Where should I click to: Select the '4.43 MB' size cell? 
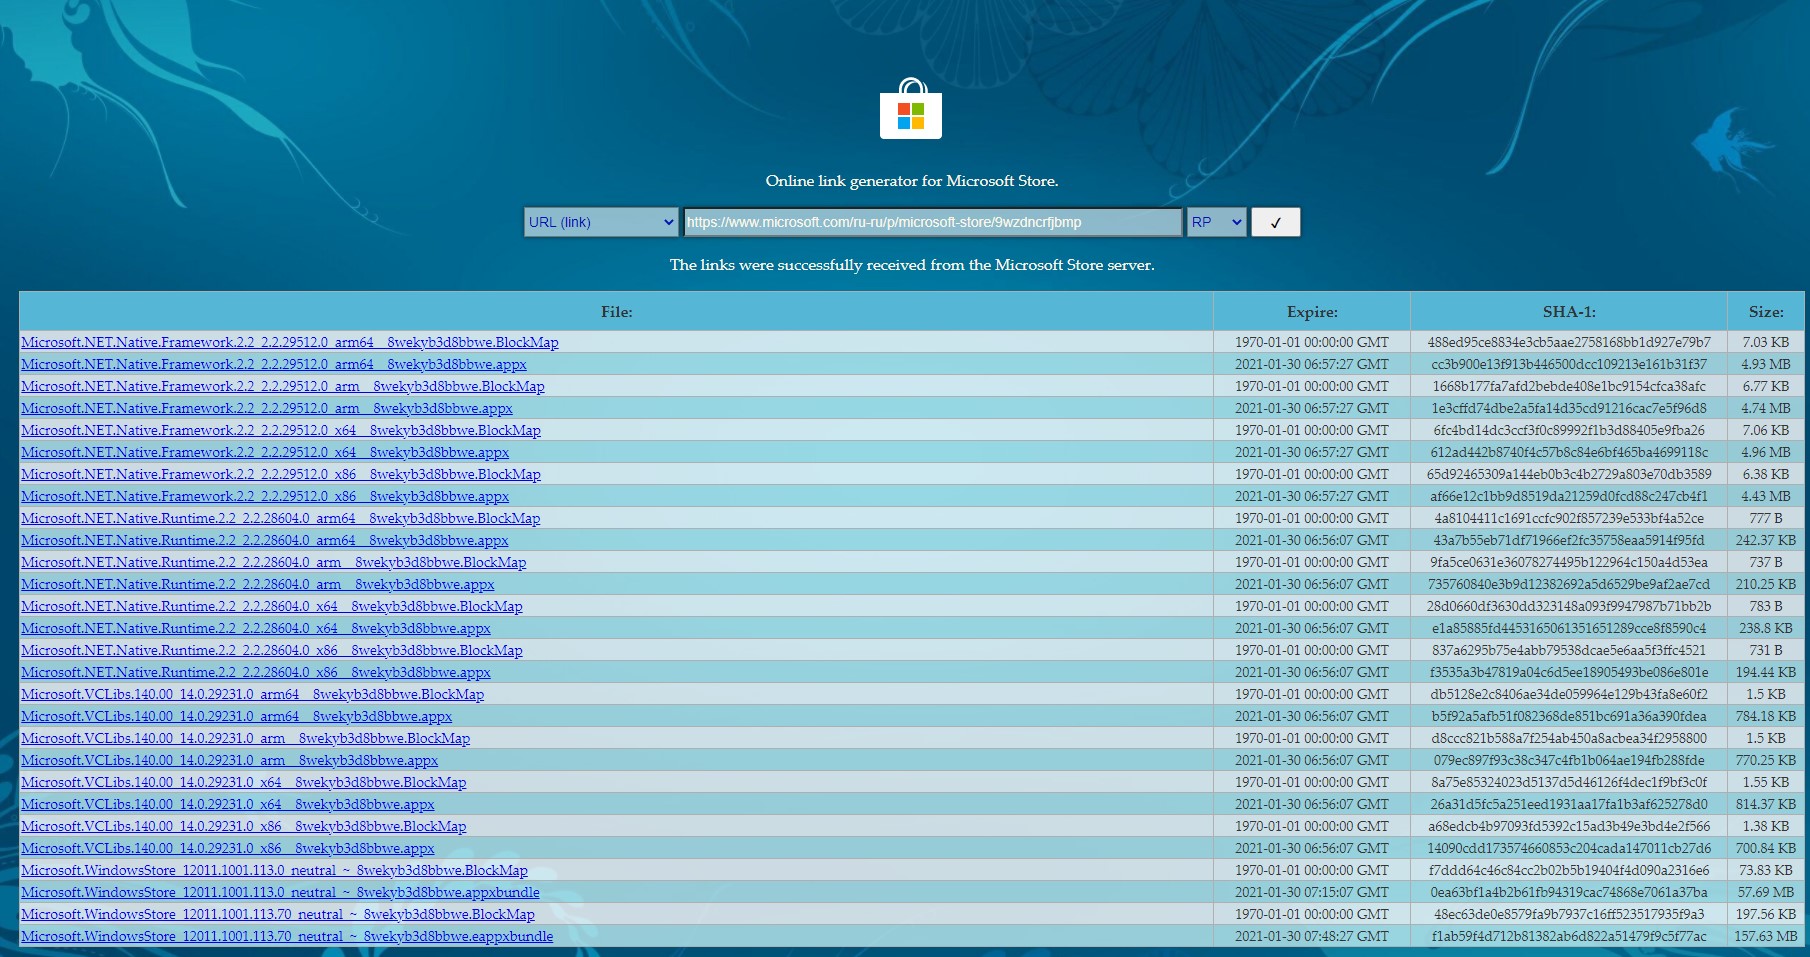(x=1766, y=496)
